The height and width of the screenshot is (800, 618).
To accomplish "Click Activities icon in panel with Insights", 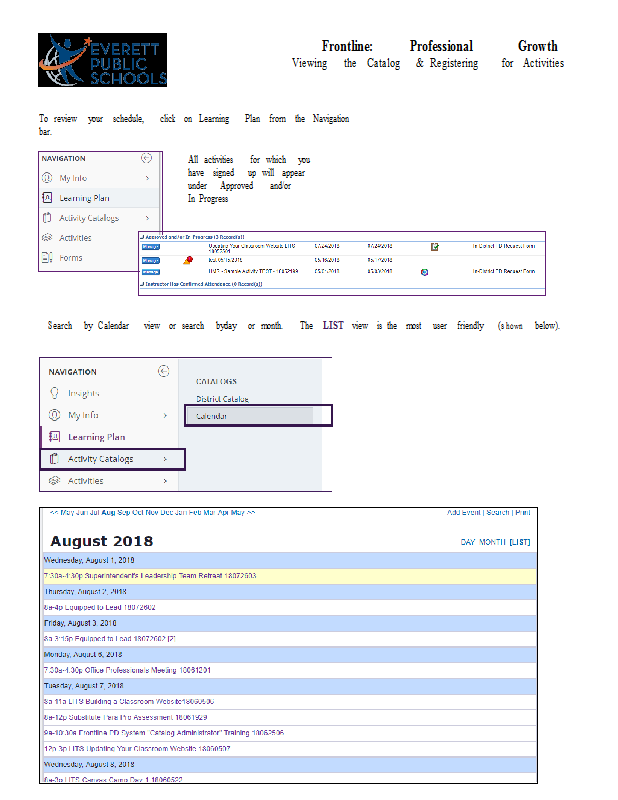I will (x=54, y=481).
